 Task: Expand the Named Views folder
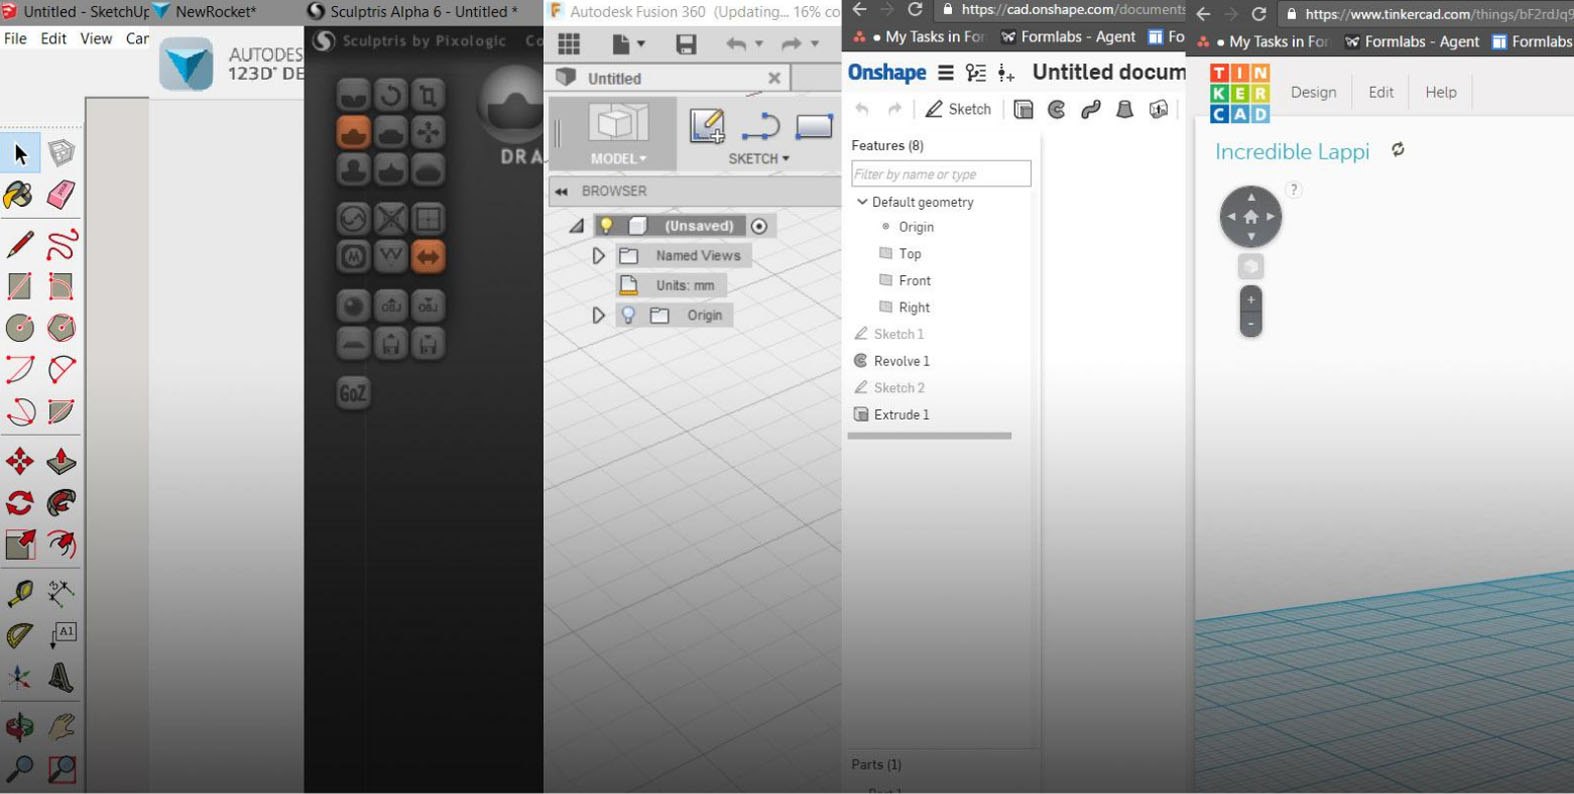point(598,256)
